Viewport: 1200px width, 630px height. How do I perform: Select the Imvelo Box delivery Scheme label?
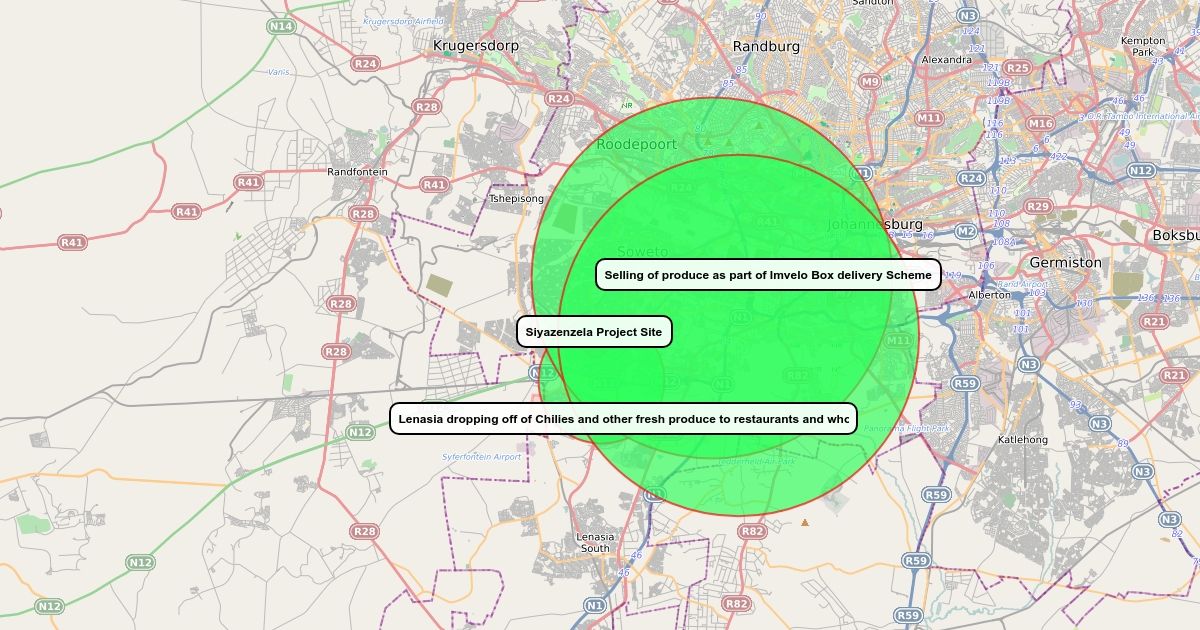click(x=768, y=275)
